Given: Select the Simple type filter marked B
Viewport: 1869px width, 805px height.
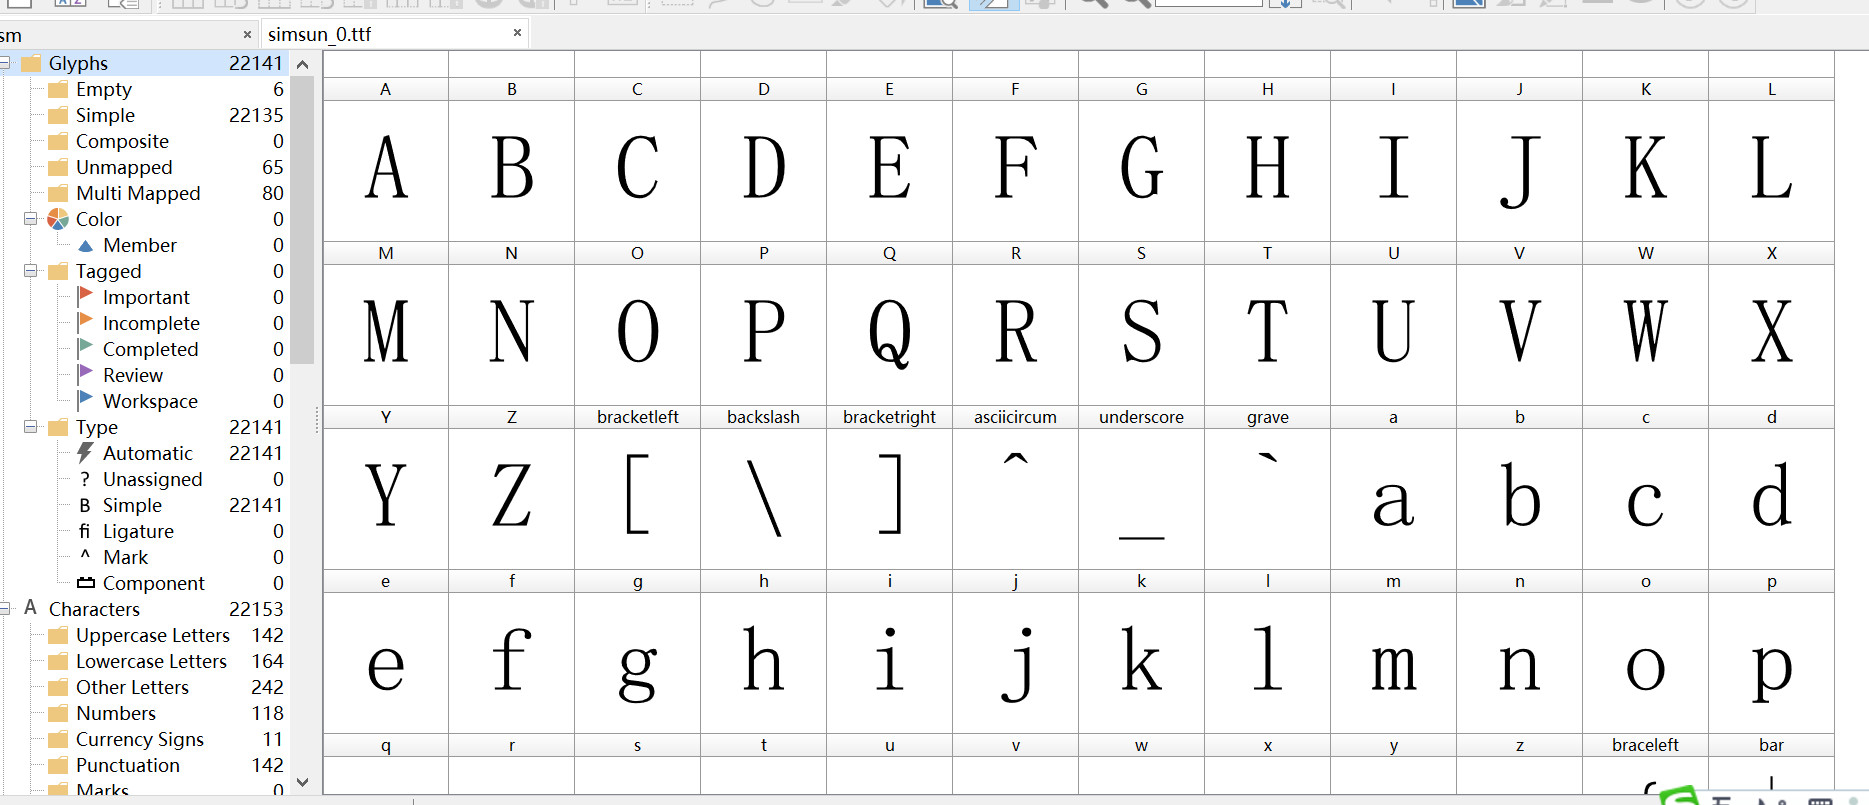Looking at the screenshot, I should click(x=132, y=505).
